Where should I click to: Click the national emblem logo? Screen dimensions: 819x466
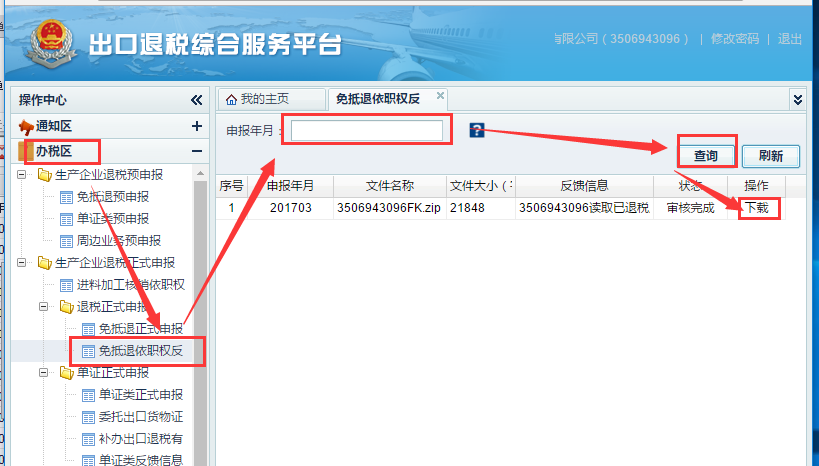(47, 43)
